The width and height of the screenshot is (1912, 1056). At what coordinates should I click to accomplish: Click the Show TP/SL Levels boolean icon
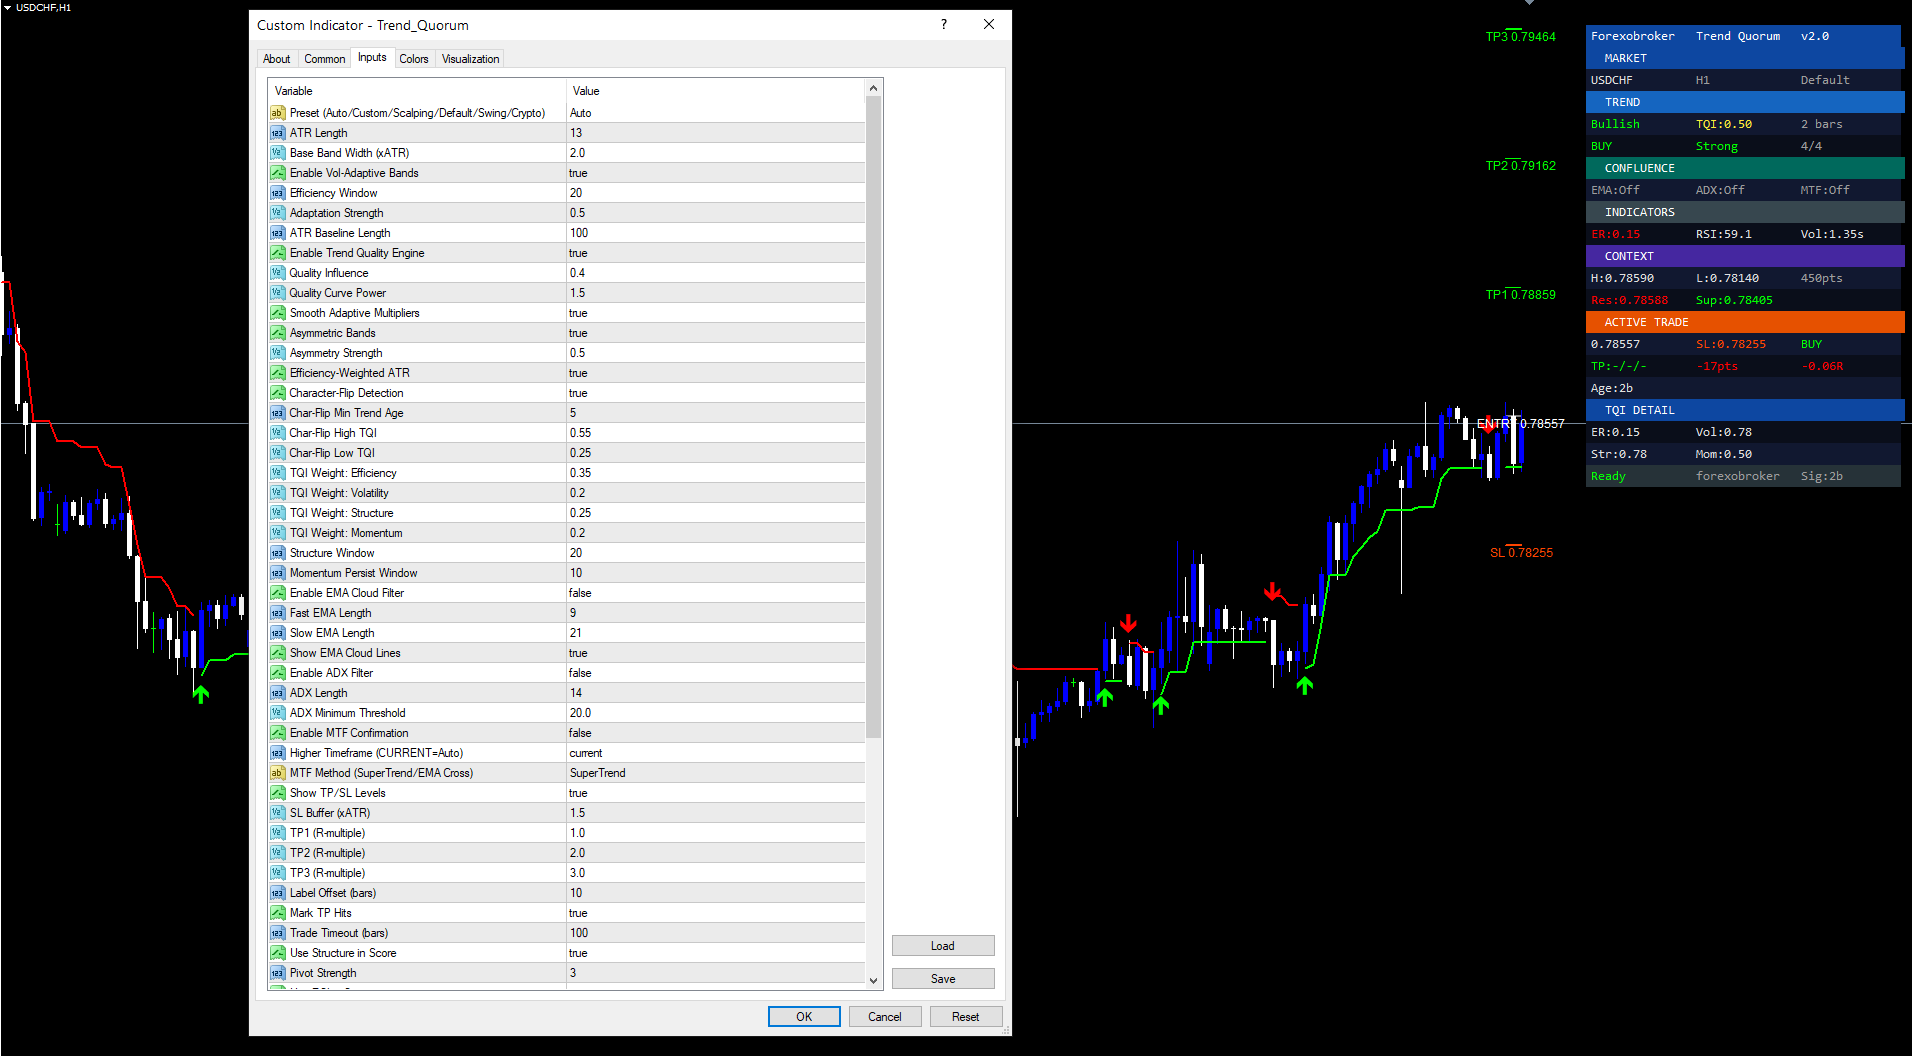pyautogui.click(x=277, y=793)
